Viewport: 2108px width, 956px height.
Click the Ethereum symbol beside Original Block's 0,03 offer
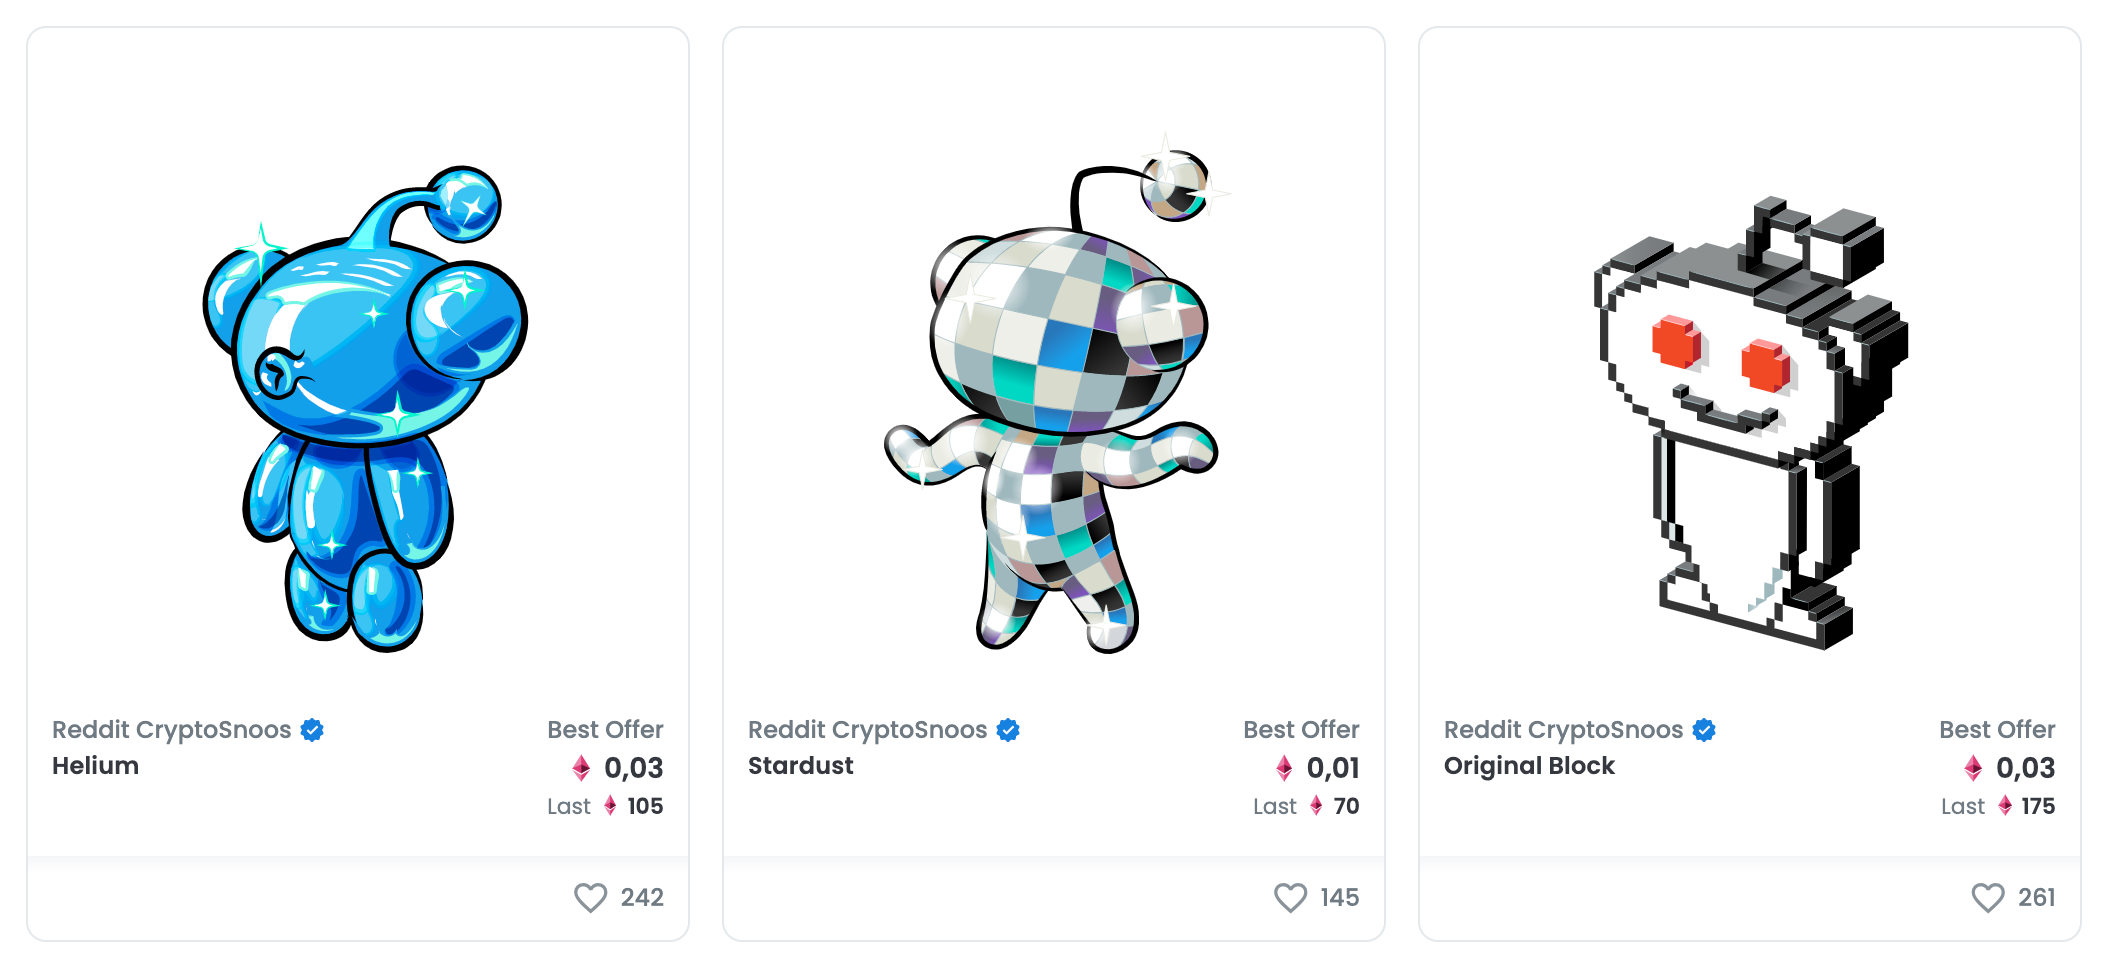(x=1972, y=768)
